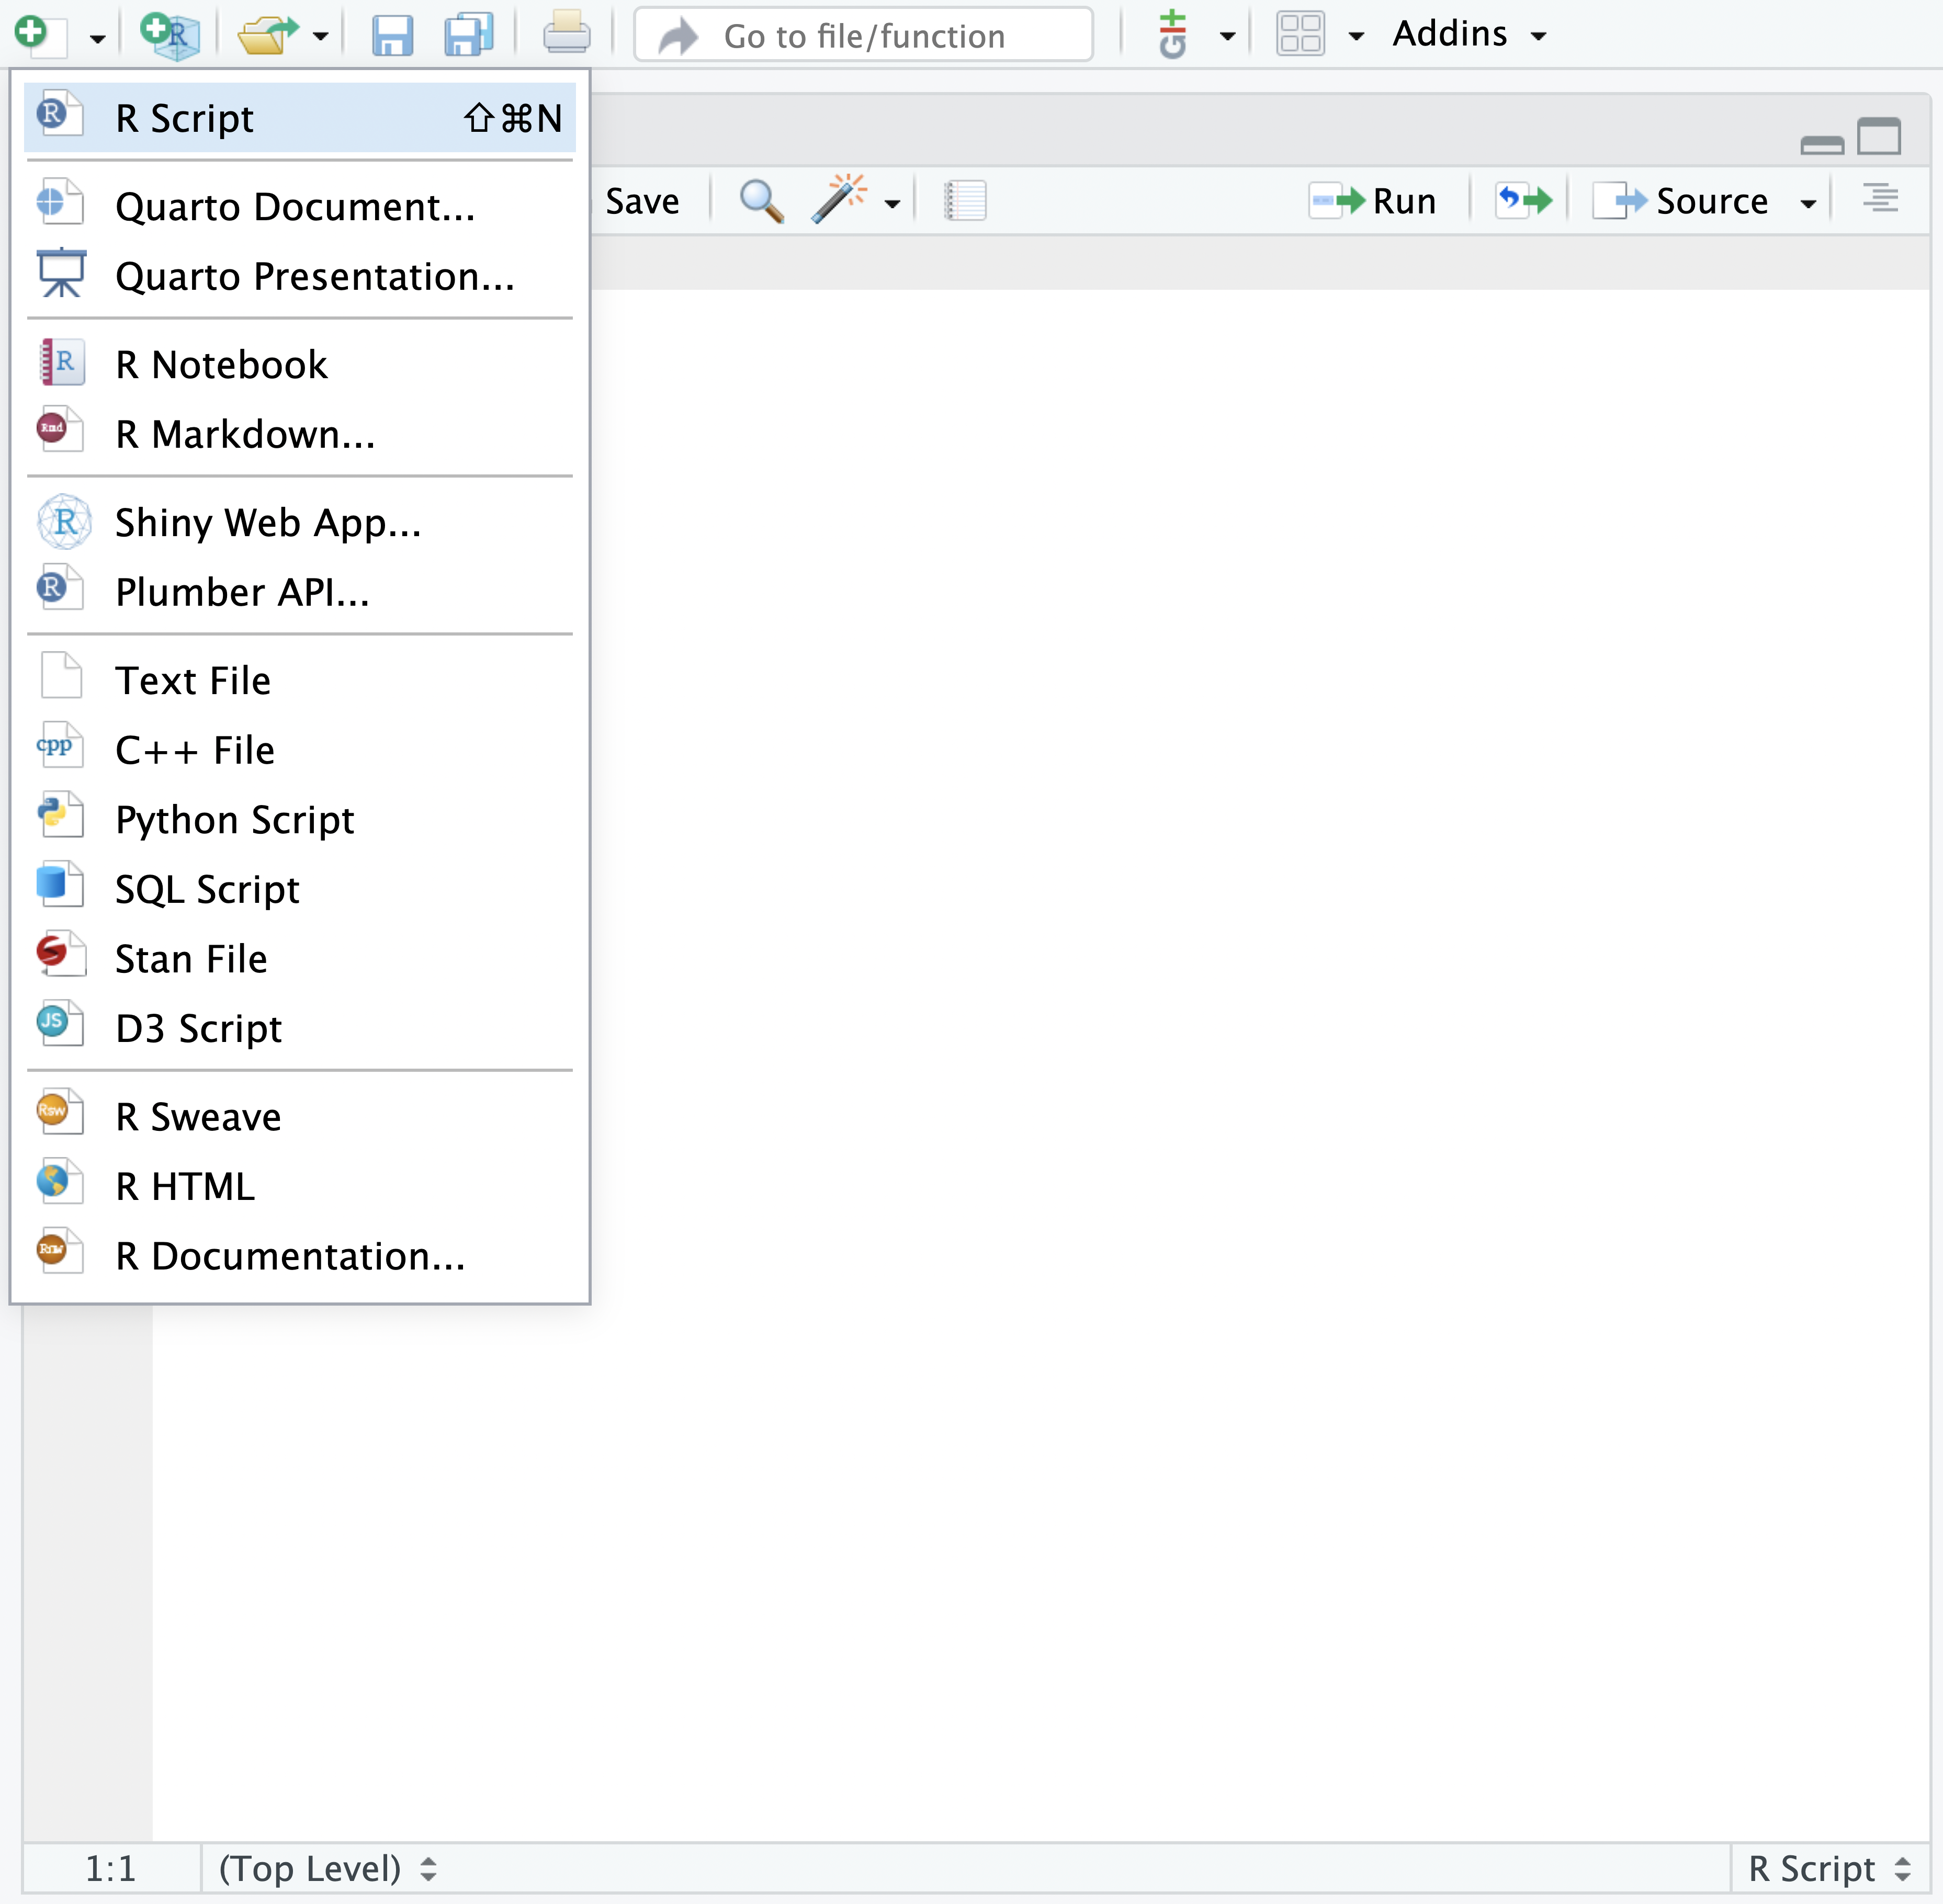The width and height of the screenshot is (1943, 1904).
Task: Open the New File dropdown arrow
Action: point(97,38)
